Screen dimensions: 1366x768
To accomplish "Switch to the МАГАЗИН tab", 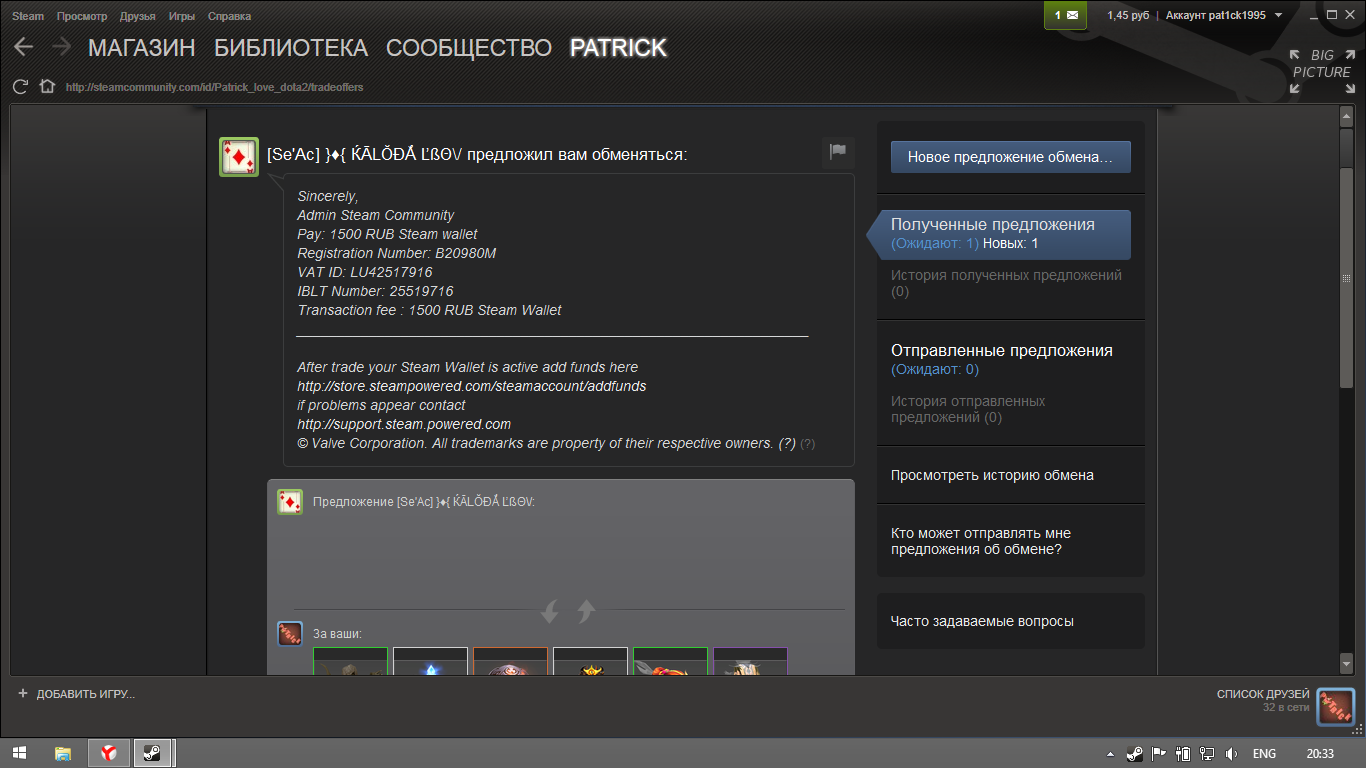I will click(141, 48).
